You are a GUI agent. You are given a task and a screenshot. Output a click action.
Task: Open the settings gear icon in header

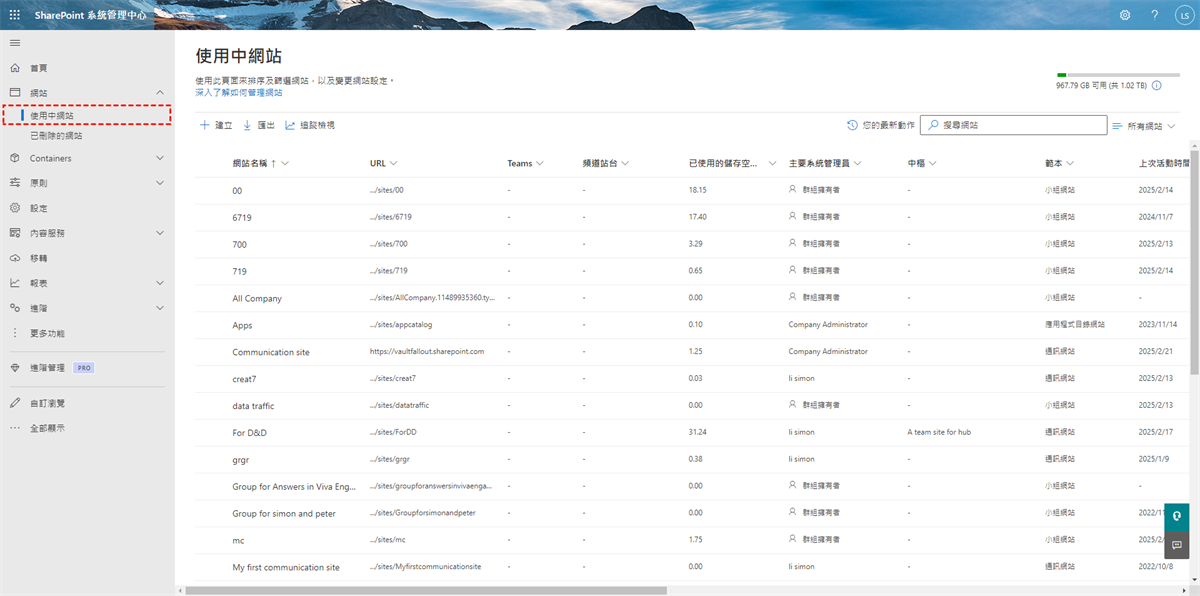click(1125, 15)
